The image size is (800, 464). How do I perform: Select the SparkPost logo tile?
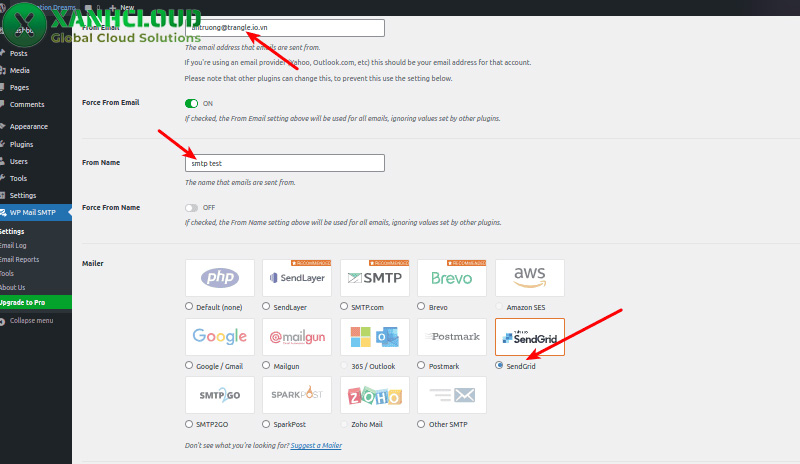click(297, 395)
